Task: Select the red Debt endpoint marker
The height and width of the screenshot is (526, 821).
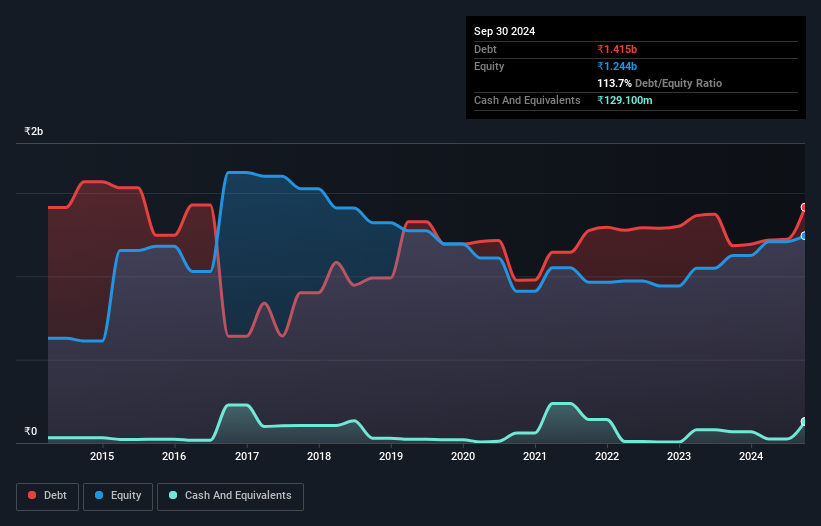Action: [804, 207]
